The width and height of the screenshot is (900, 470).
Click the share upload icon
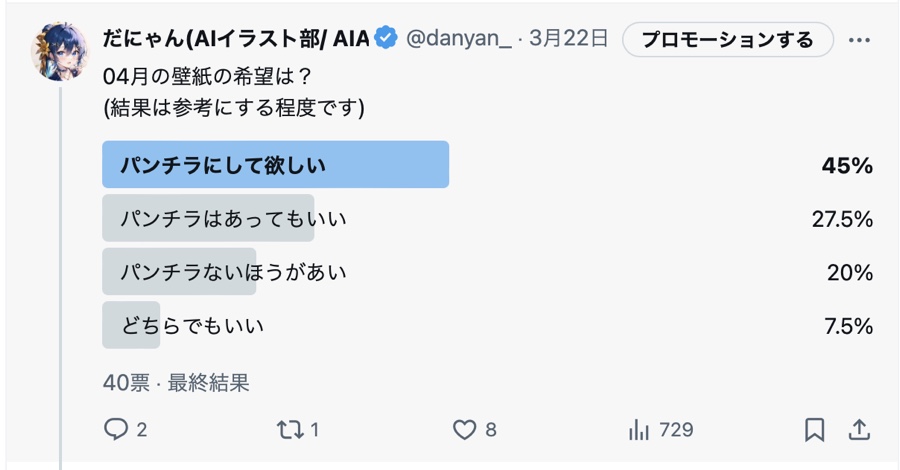(x=859, y=430)
